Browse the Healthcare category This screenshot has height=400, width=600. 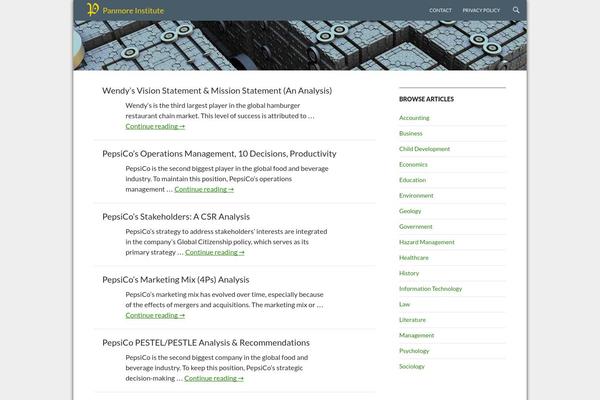414,258
